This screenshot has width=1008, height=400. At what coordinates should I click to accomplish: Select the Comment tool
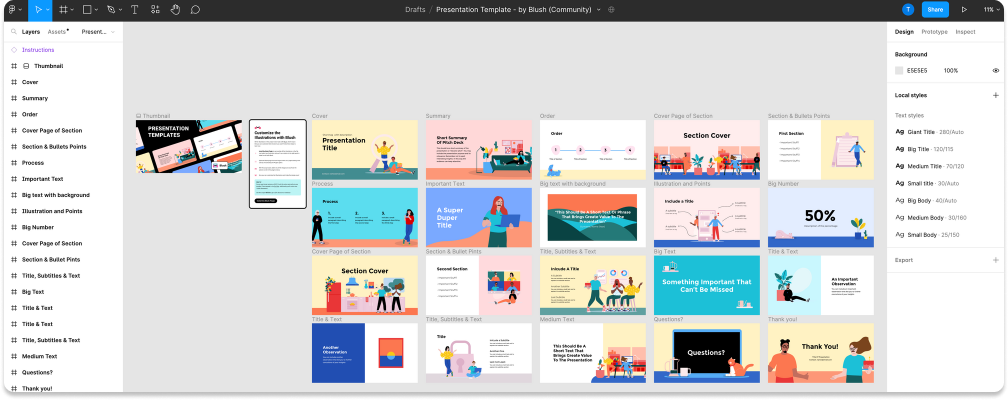coord(195,10)
